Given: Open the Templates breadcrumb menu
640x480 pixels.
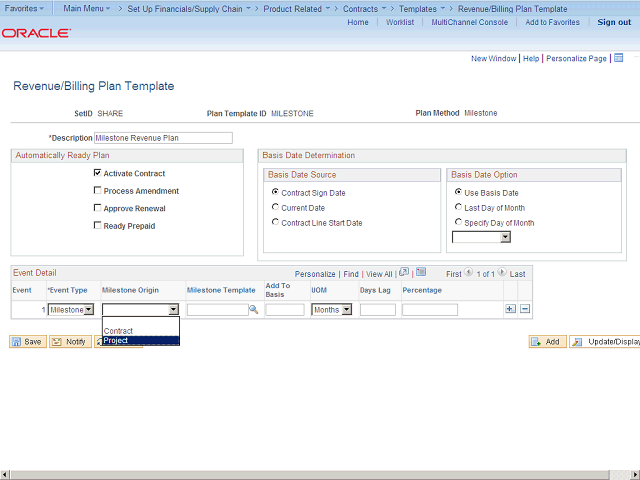Looking at the screenshot, I should click(x=422, y=9).
